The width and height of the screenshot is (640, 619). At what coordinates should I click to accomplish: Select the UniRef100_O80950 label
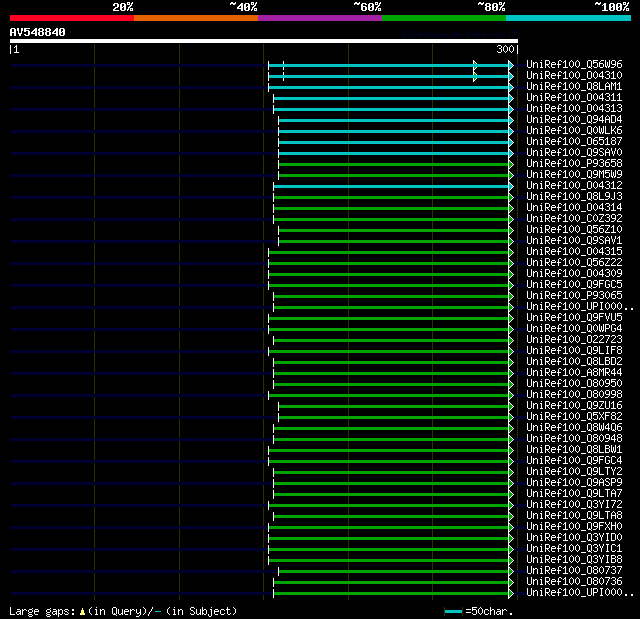(x=574, y=384)
